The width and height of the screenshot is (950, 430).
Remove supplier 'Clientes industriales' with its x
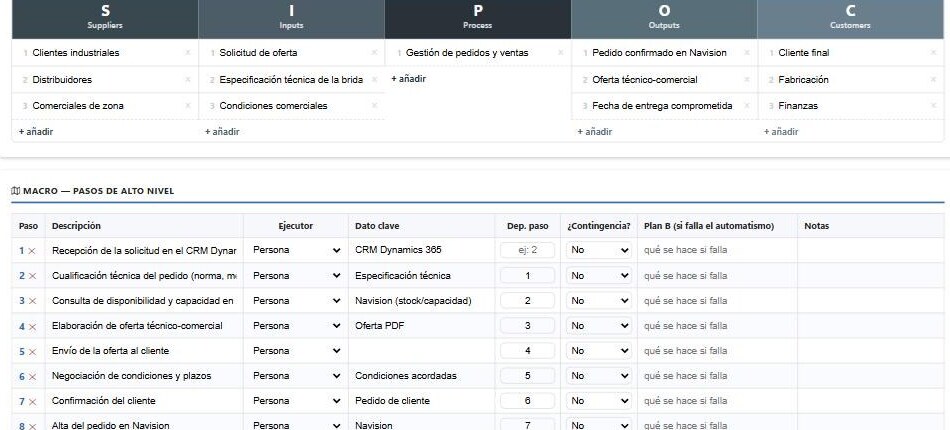pyautogui.click(x=187, y=53)
